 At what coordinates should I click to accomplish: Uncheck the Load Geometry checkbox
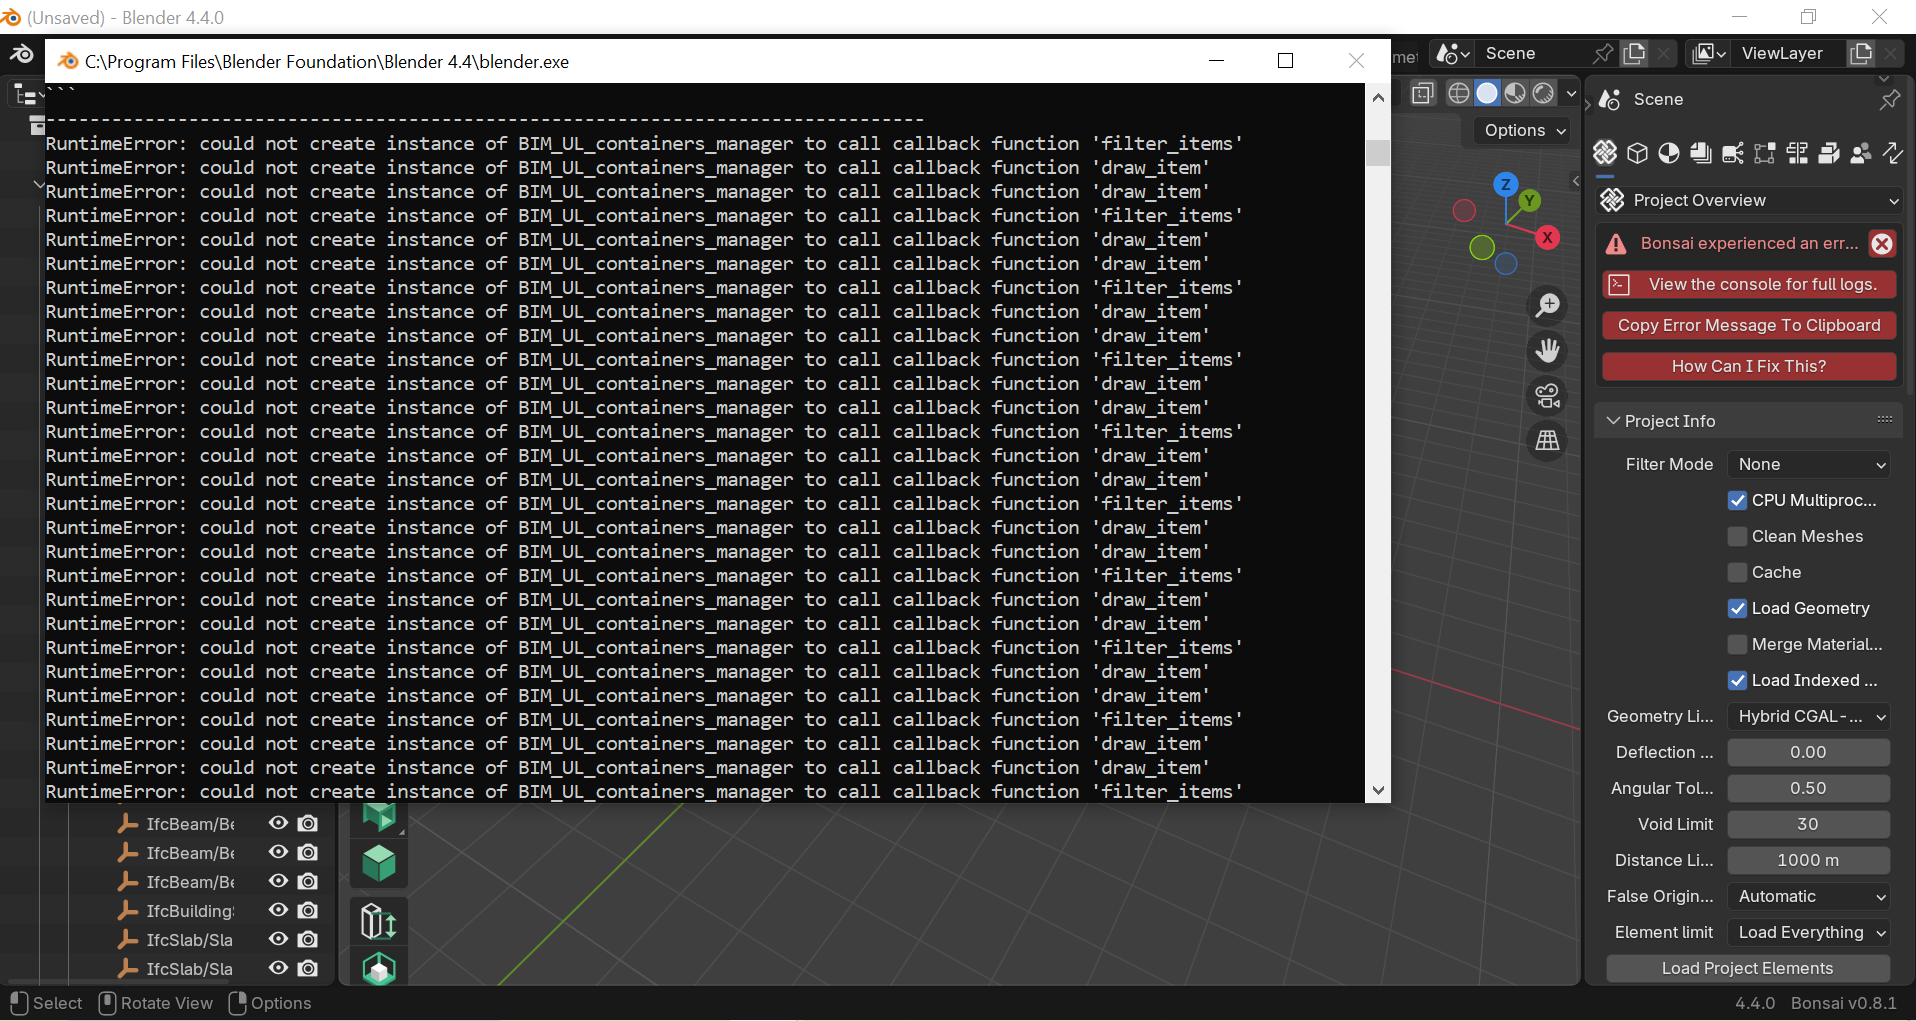(1737, 608)
